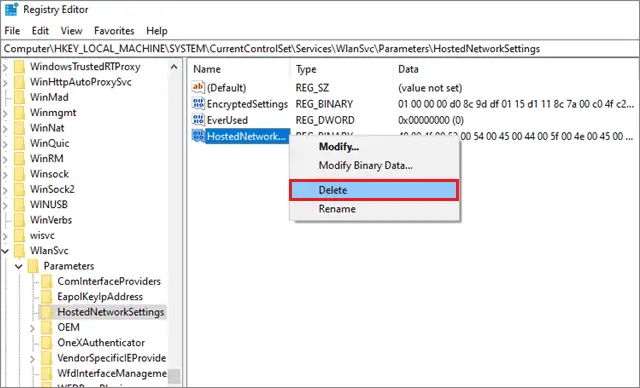
Task: Click the Winmgmt folder icon
Action: (20, 113)
